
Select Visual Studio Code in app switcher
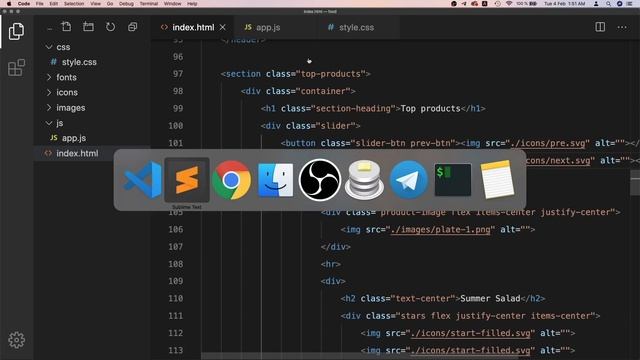[x=142, y=180]
